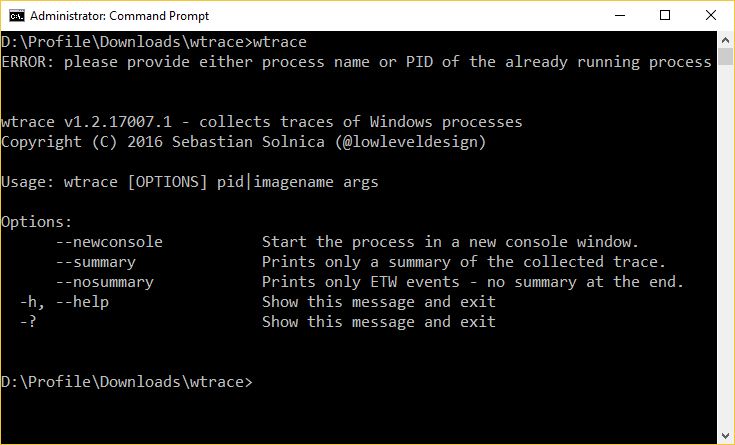Close the Administrator Command Prompt window
This screenshot has width=735, height=445.
pos(711,15)
